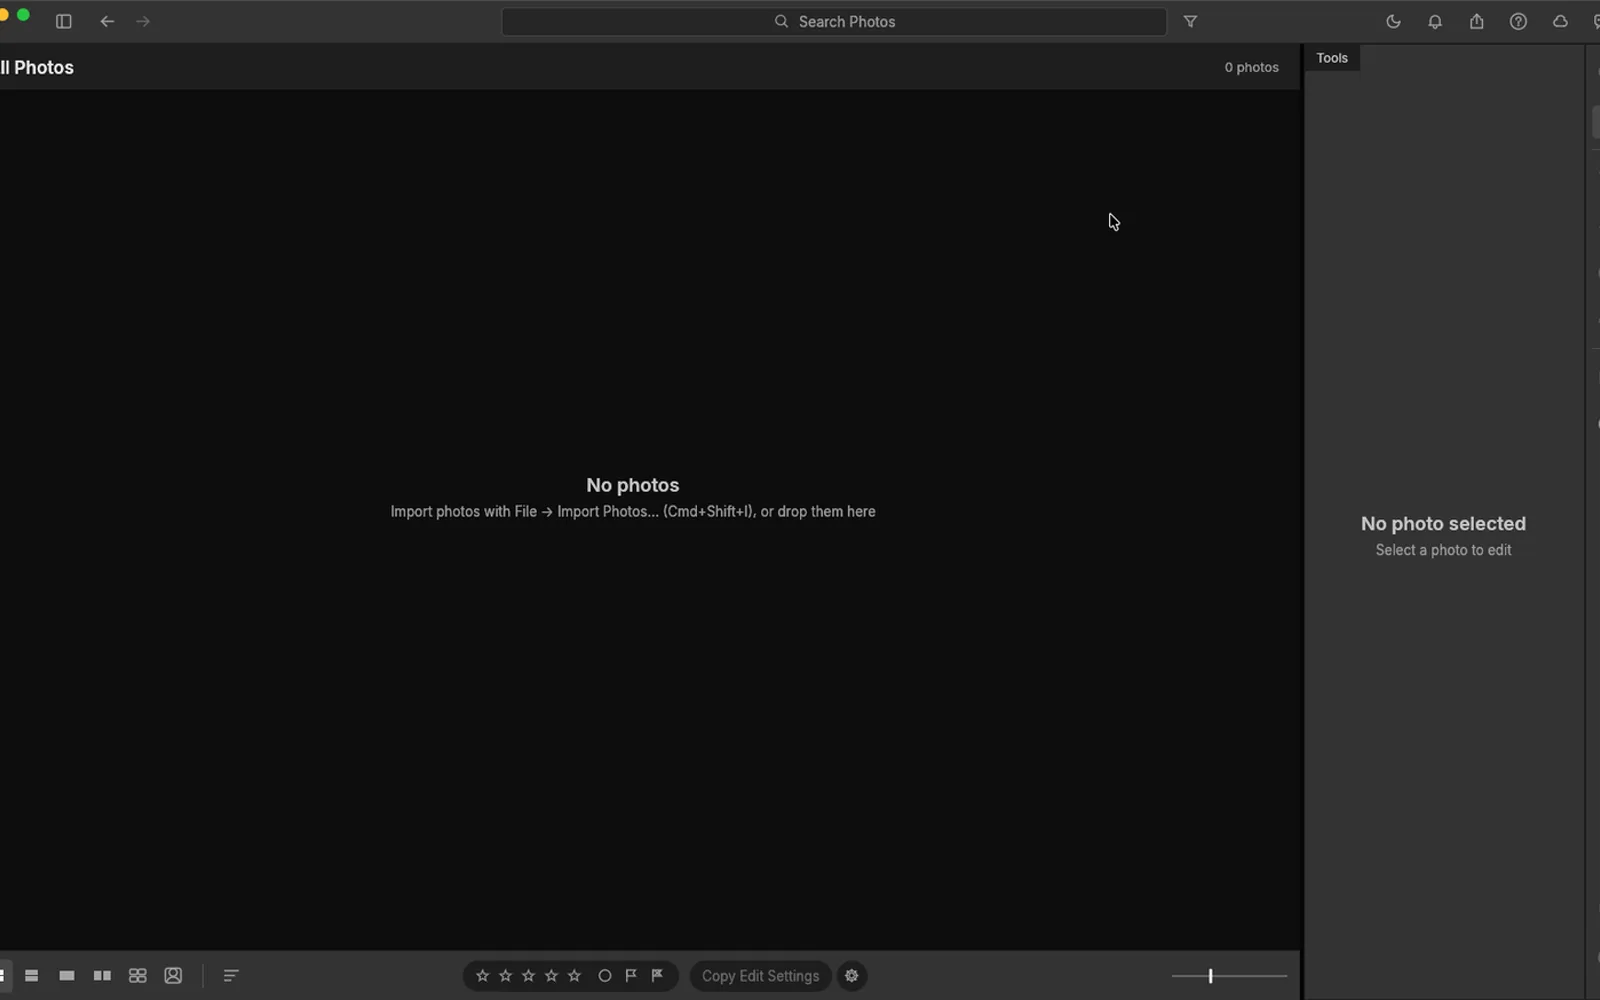Flag photo with the outline flag icon
The width and height of the screenshot is (1600, 1000).
(x=631, y=976)
